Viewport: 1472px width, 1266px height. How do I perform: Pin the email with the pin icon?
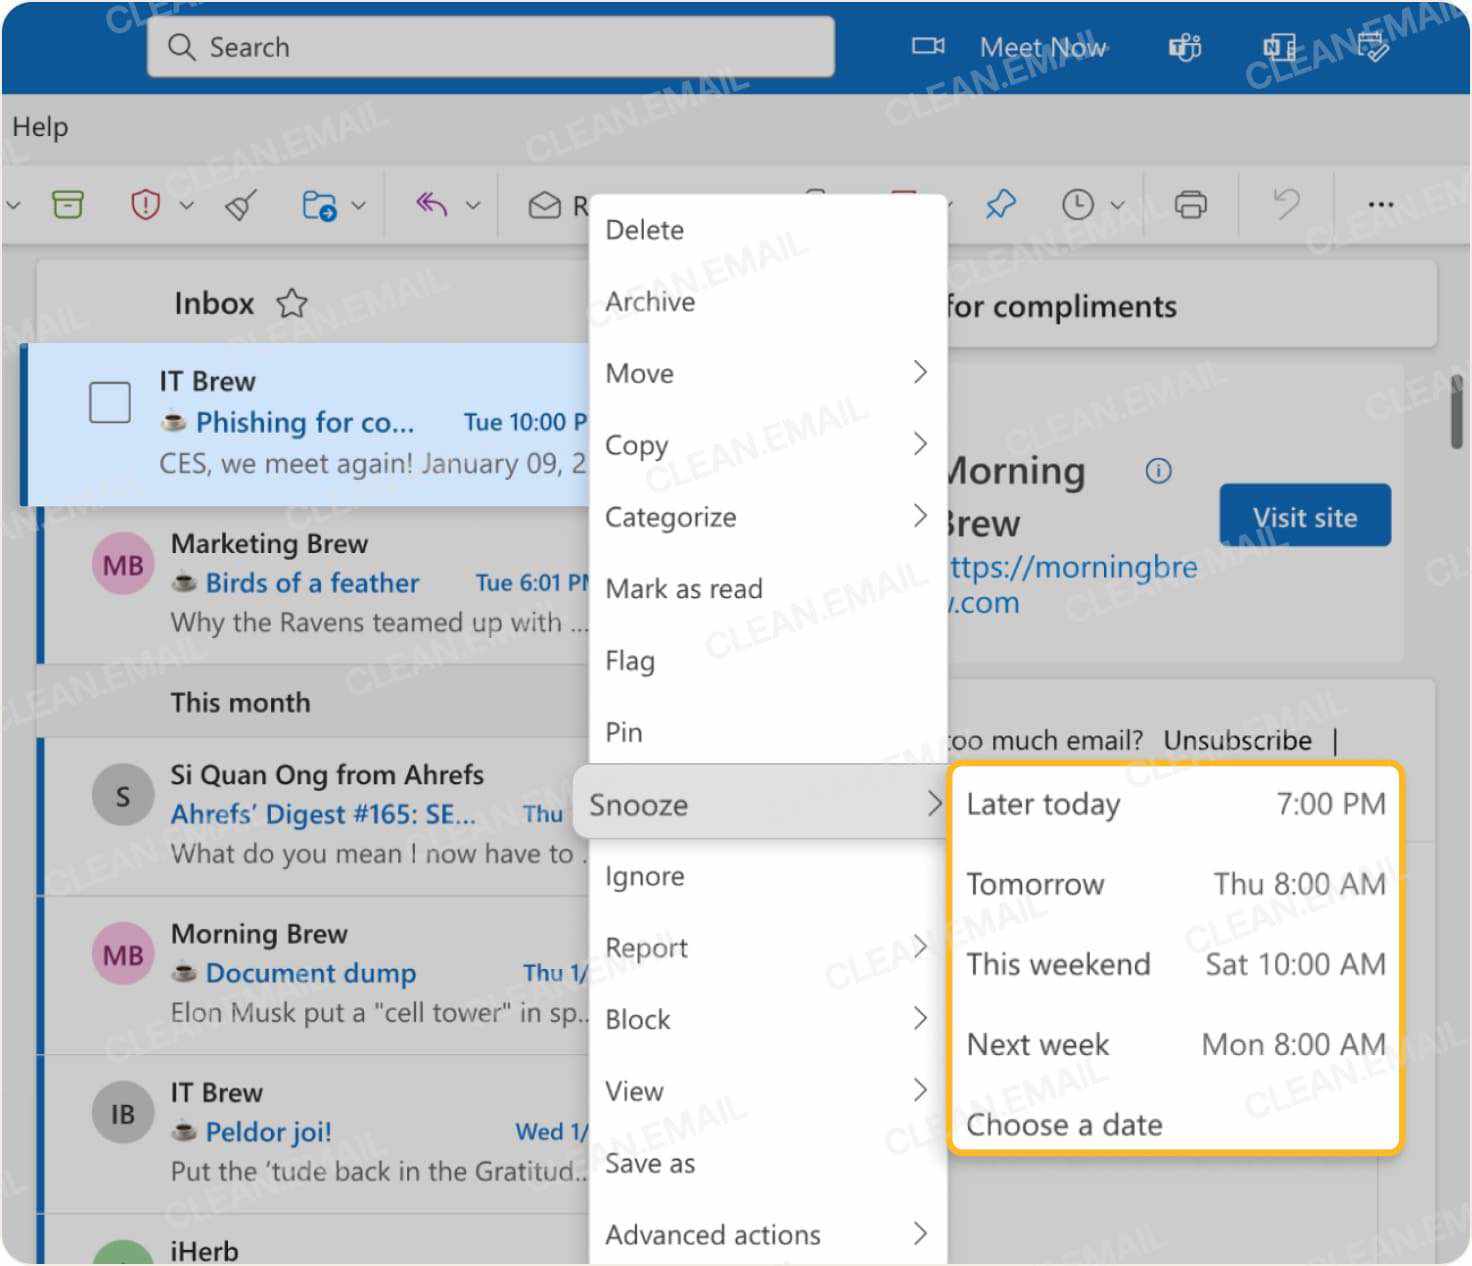(999, 204)
